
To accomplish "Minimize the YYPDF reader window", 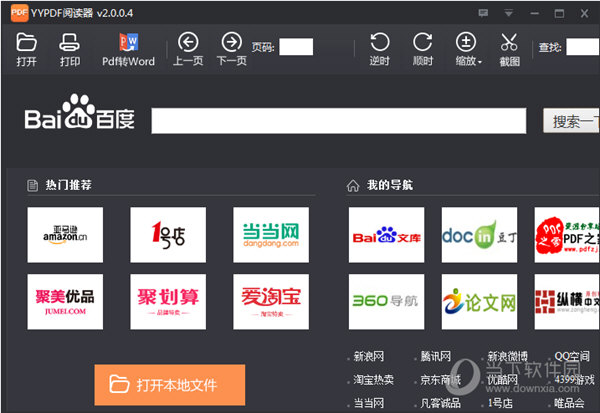I will coord(535,13).
